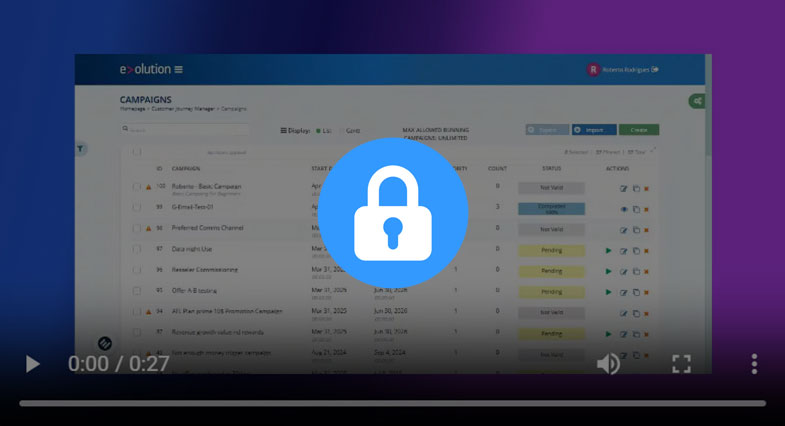Enter fullscreen mode for the video
Viewport: 785px width, 426px height.
pyautogui.click(x=681, y=364)
